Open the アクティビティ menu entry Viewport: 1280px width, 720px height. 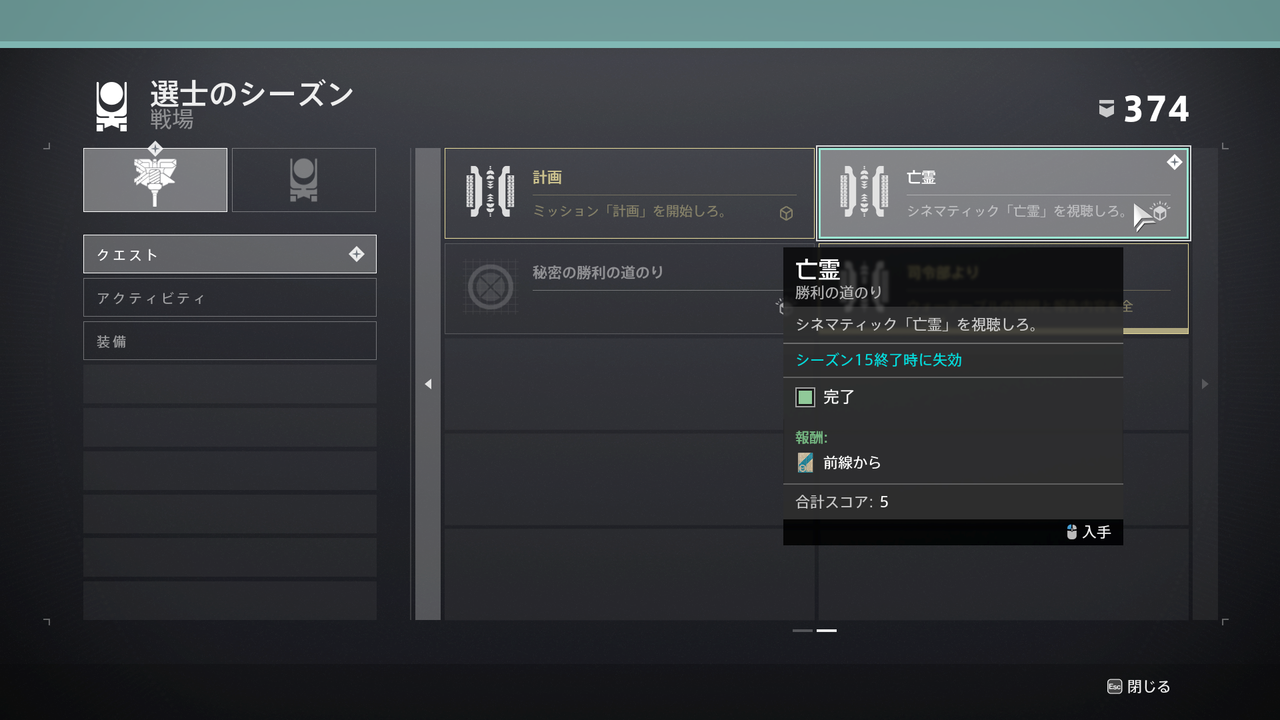230,297
